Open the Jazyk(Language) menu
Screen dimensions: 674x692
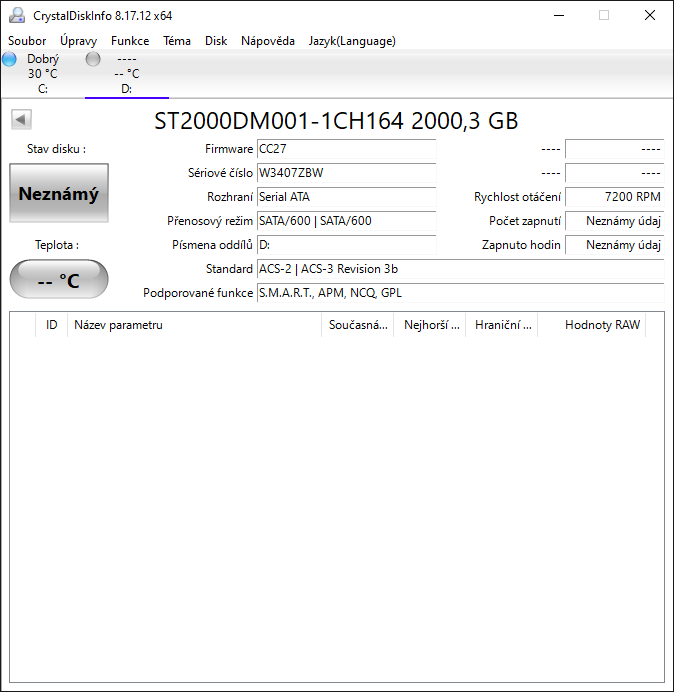tap(352, 41)
